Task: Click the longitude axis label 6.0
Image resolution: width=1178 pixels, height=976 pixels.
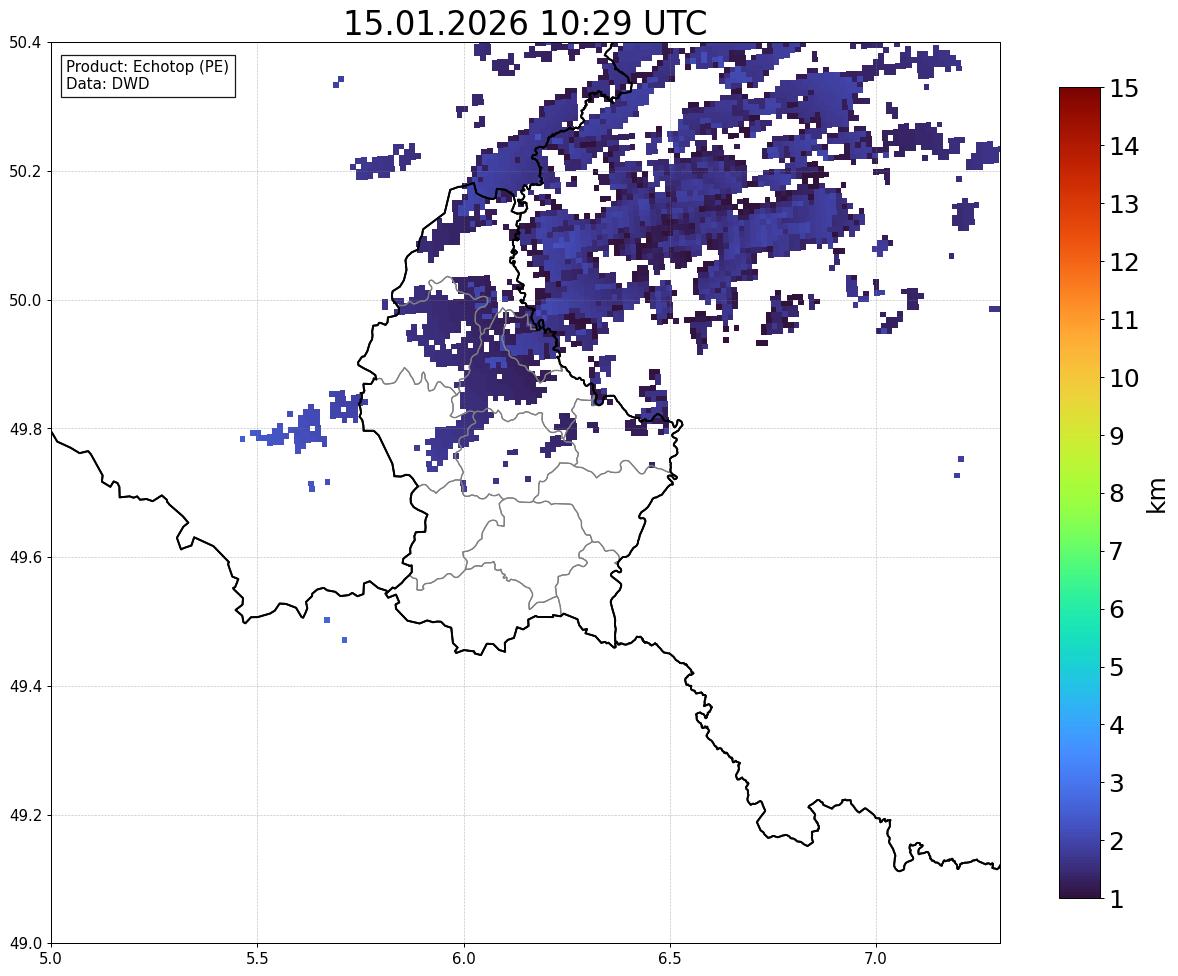Action: [x=464, y=959]
